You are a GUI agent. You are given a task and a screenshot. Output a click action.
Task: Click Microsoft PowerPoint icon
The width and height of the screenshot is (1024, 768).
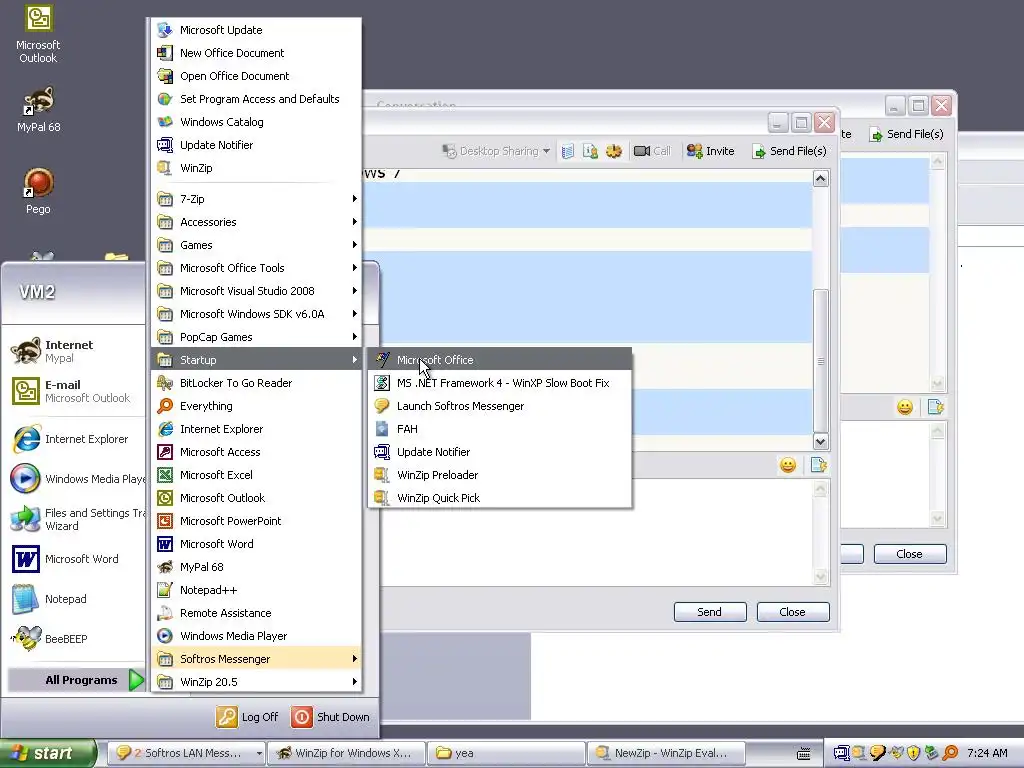coord(165,520)
